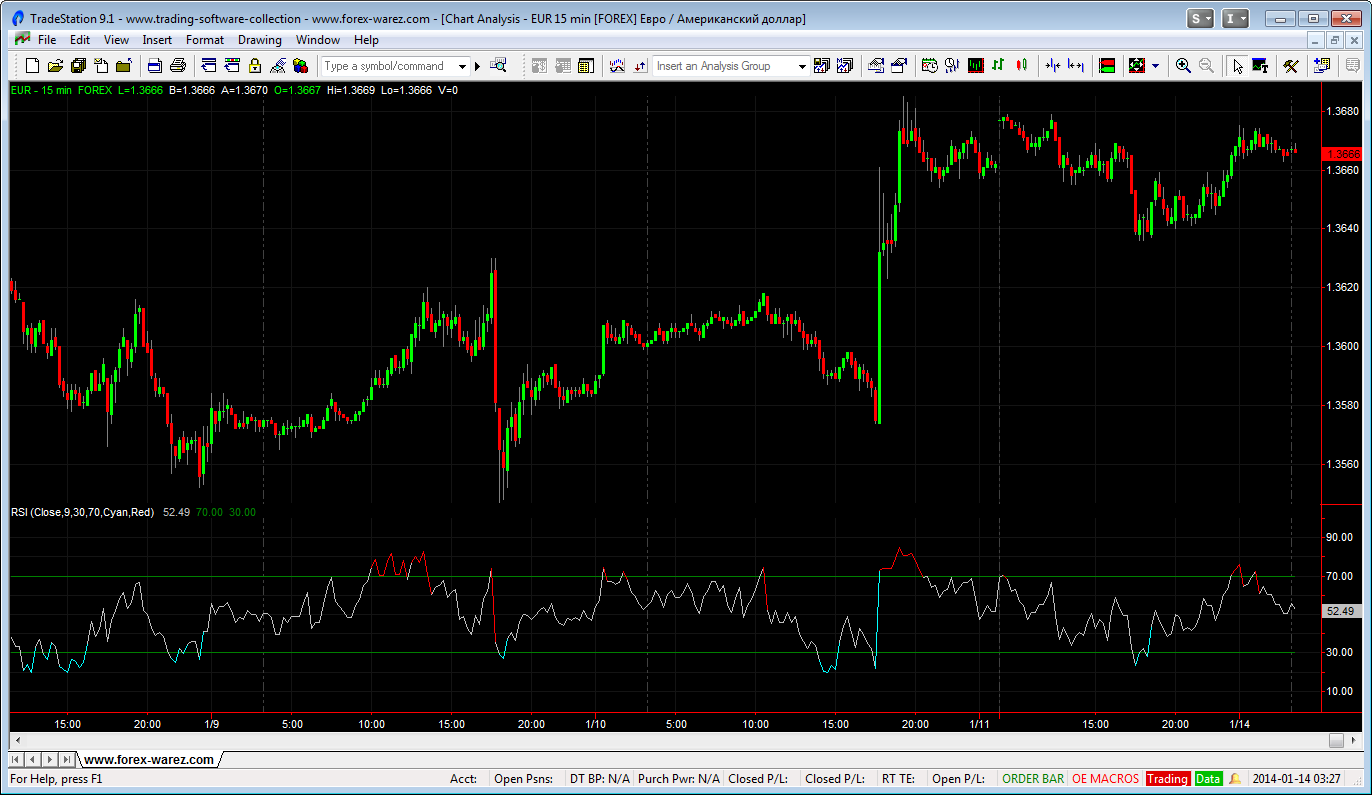Click the green Data status button
The width and height of the screenshot is (1372, 795).
point(1208,779)
